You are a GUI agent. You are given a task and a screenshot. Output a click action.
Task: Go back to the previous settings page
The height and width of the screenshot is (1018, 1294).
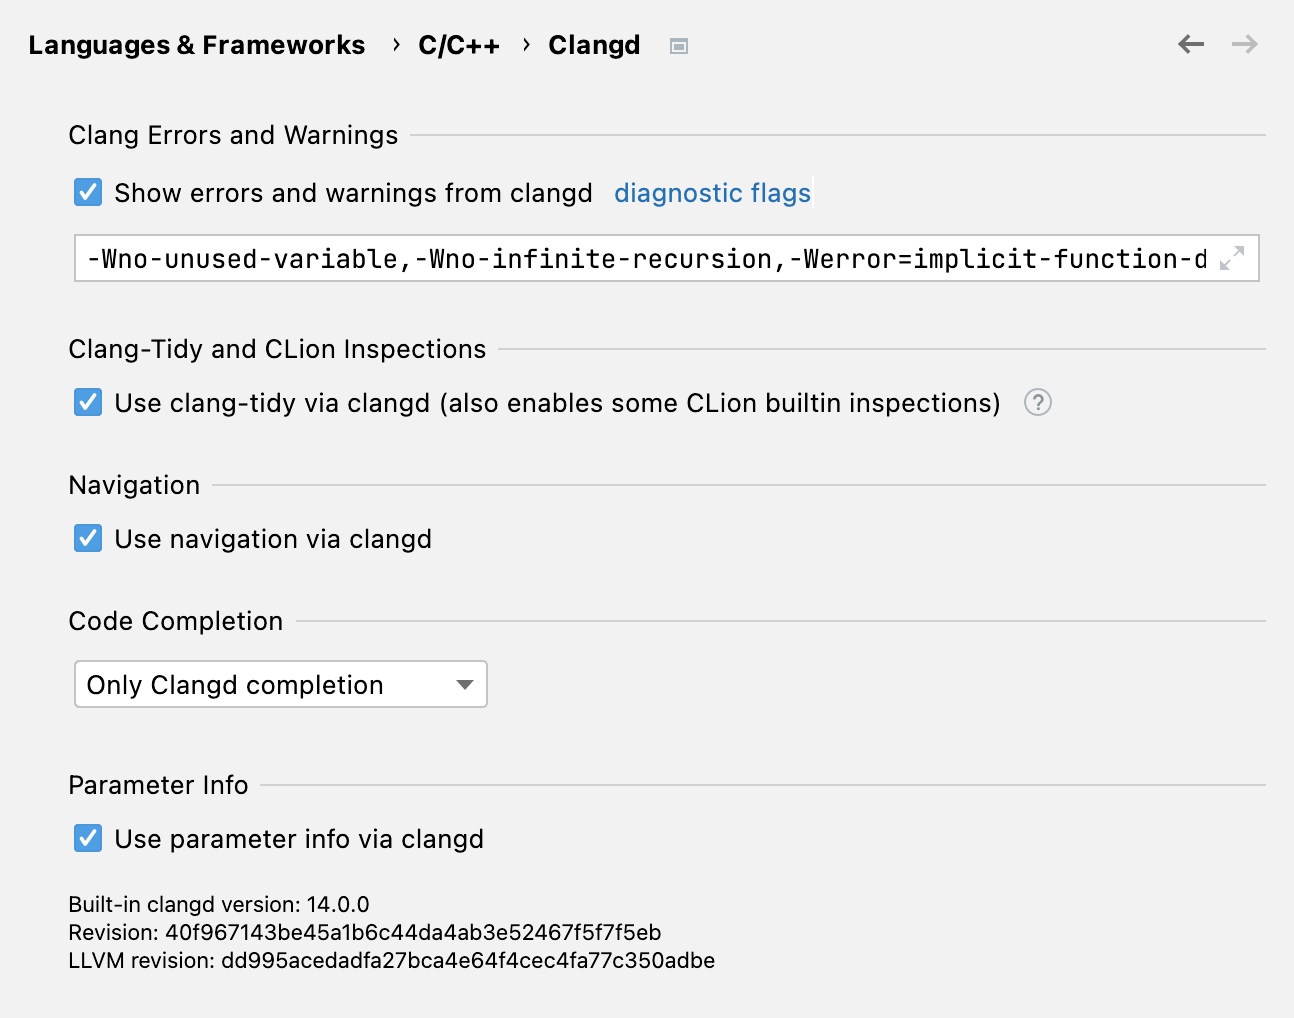coord(1190,44)
